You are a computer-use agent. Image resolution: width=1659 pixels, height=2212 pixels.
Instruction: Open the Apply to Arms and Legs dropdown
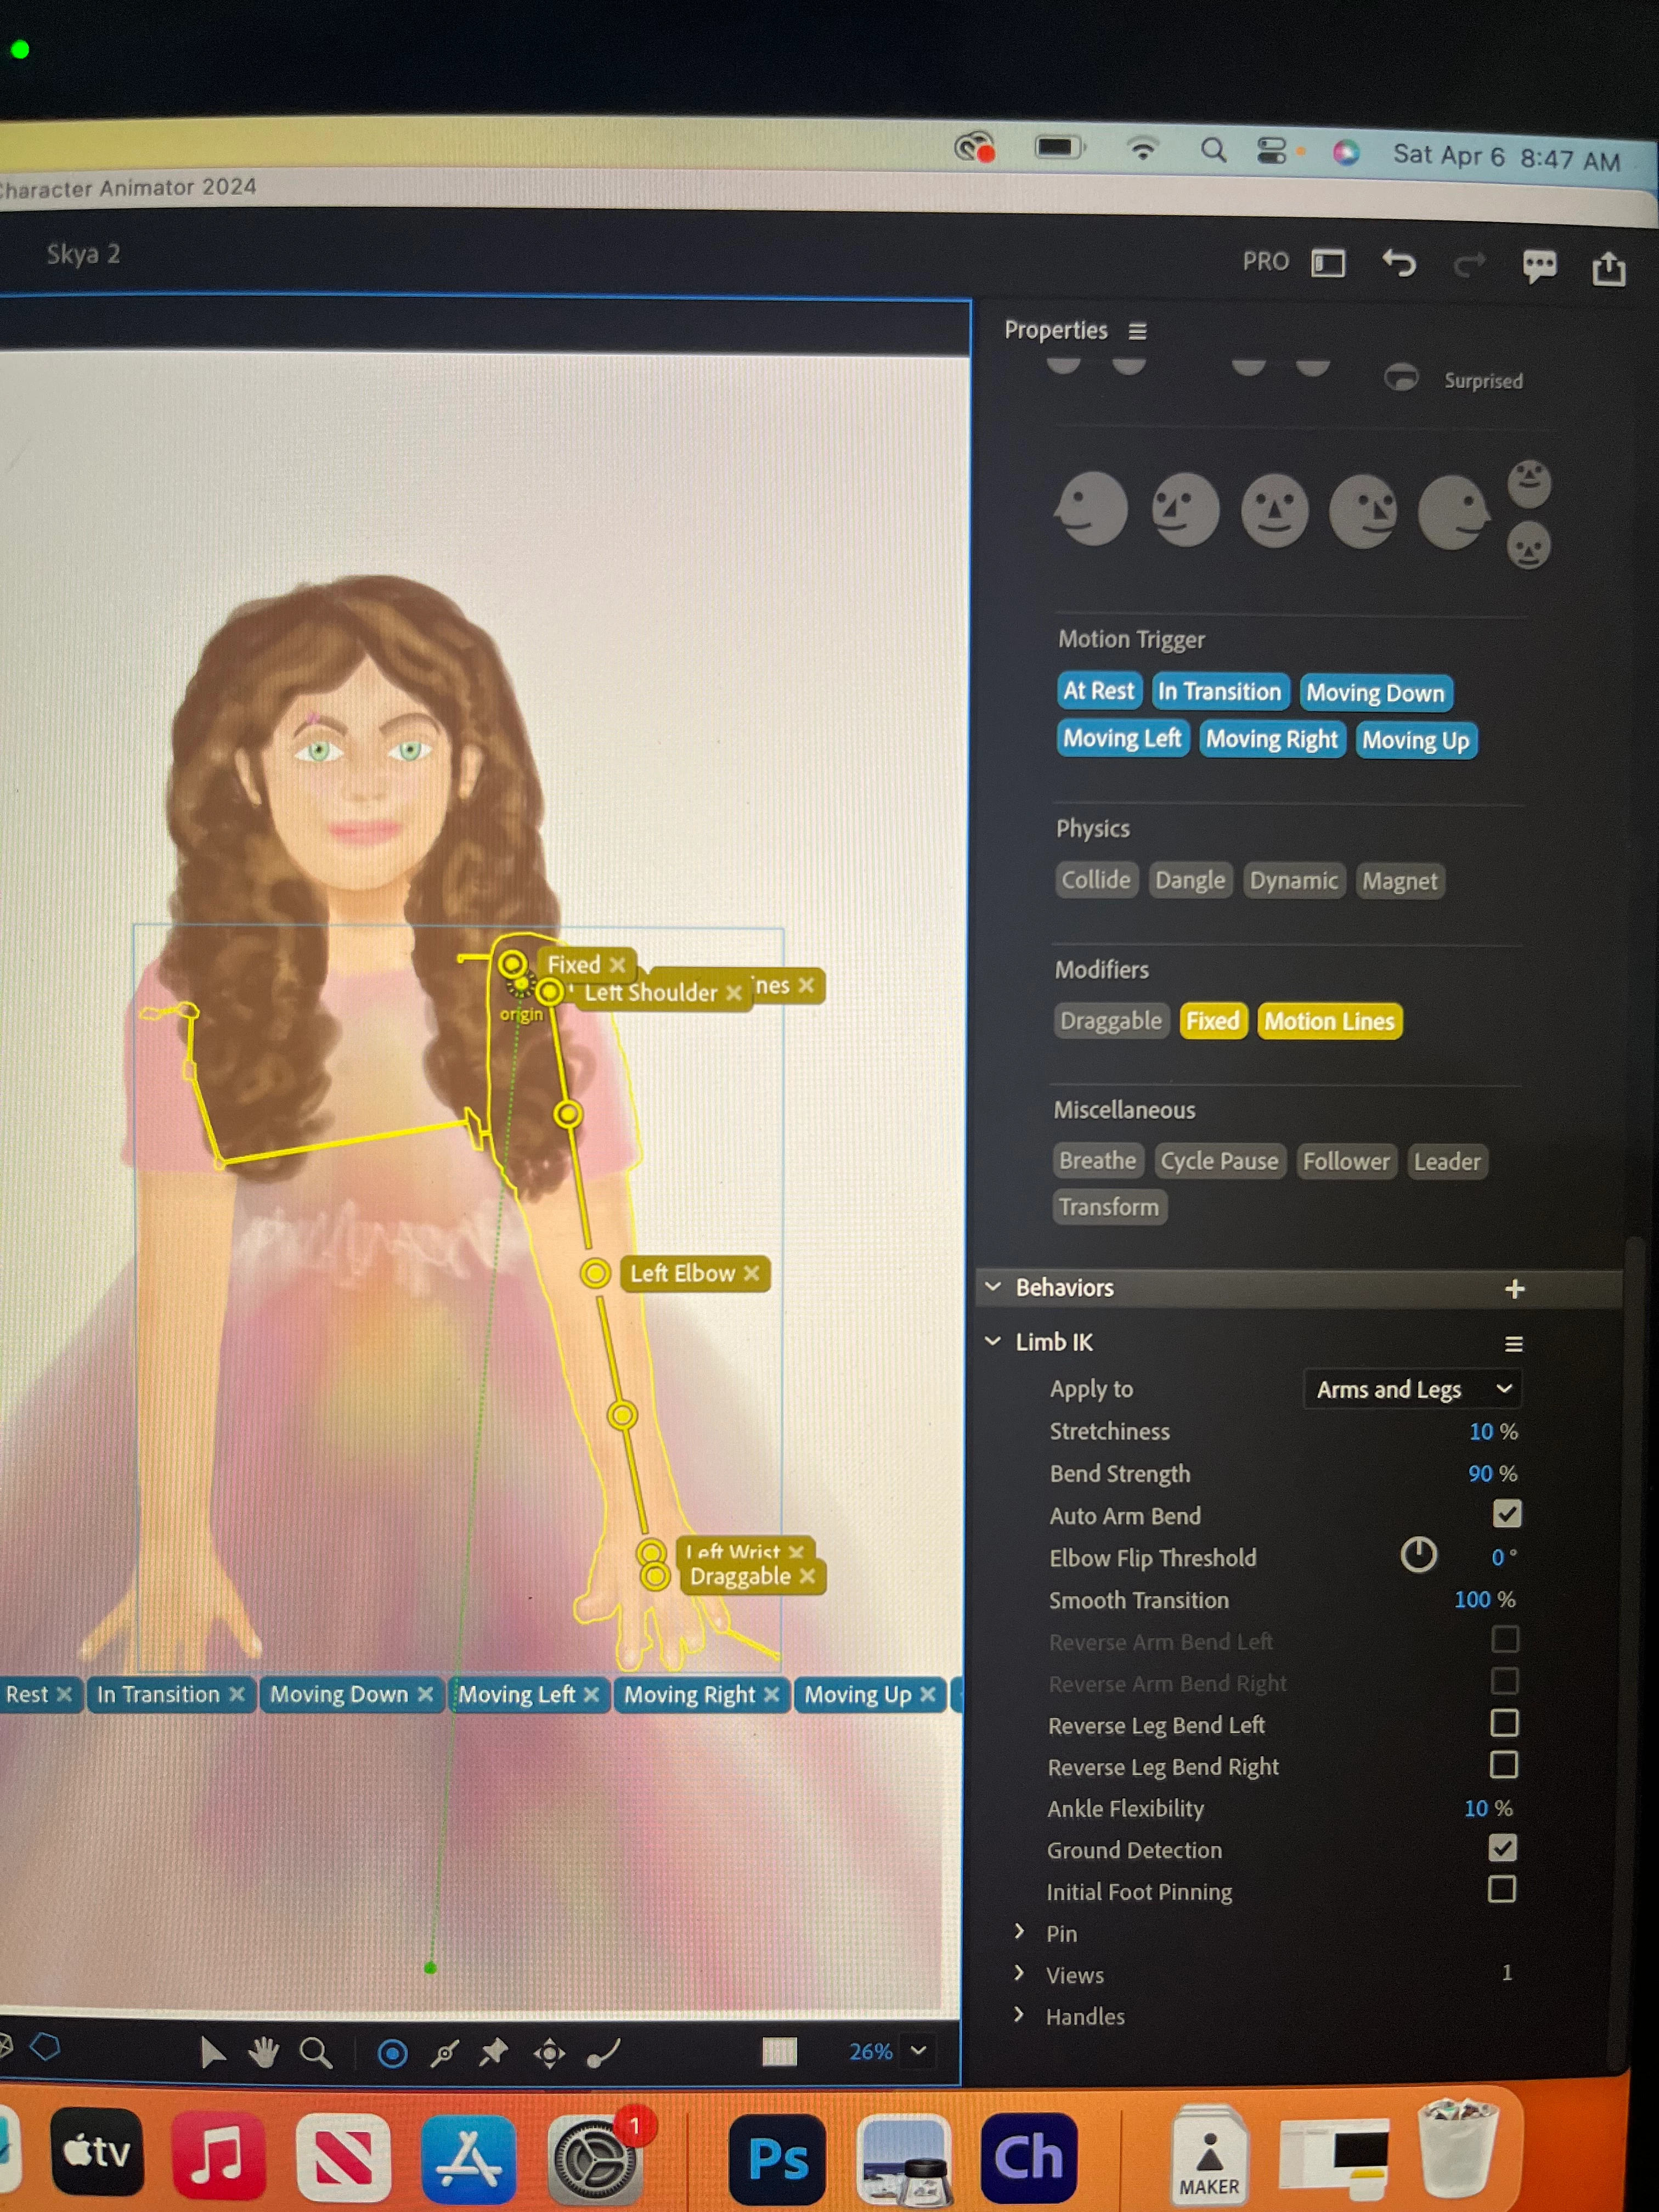click(1412, 1389)
